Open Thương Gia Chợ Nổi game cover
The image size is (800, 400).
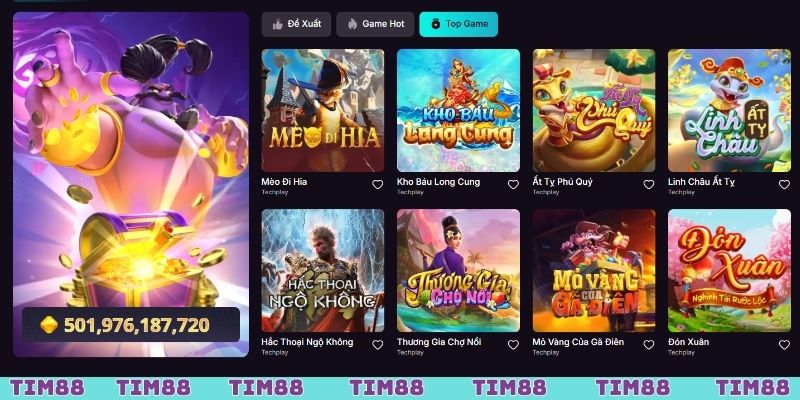click(458, 270)
